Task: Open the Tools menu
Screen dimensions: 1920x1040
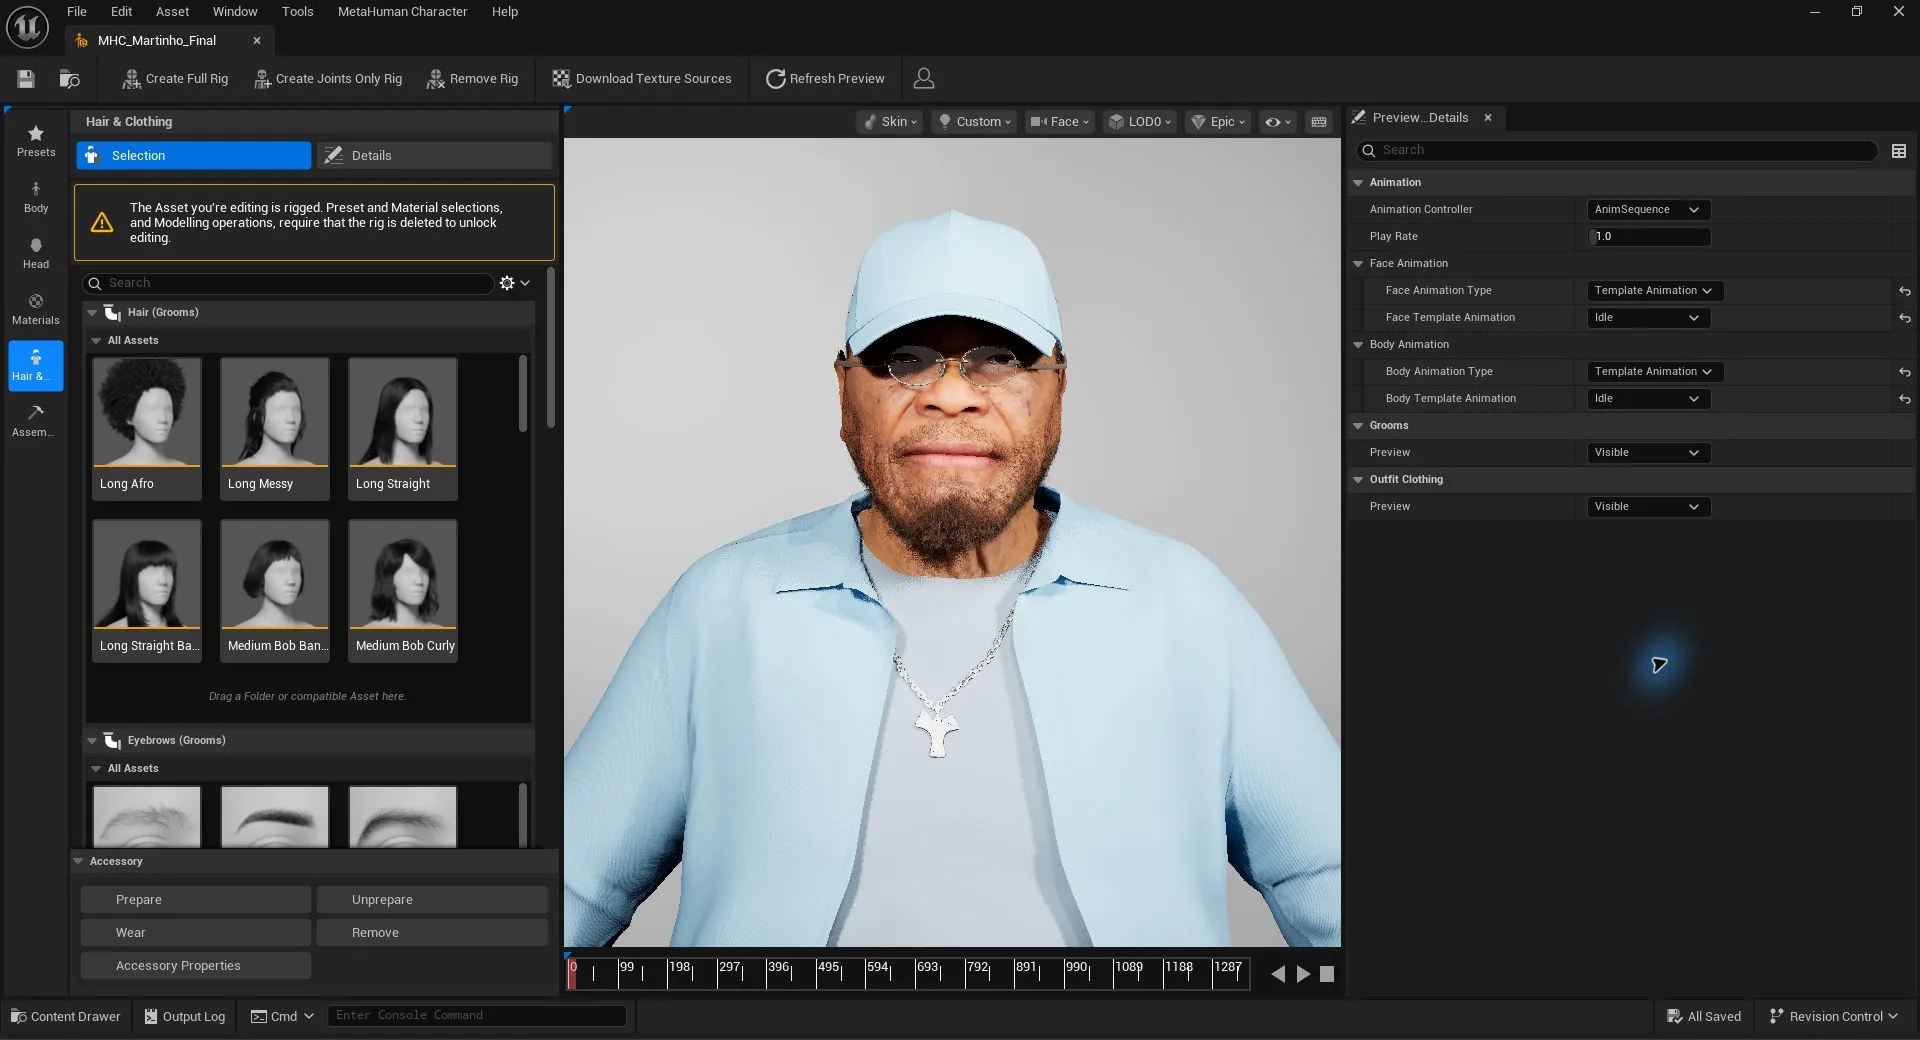Action: tap(297, 12)
